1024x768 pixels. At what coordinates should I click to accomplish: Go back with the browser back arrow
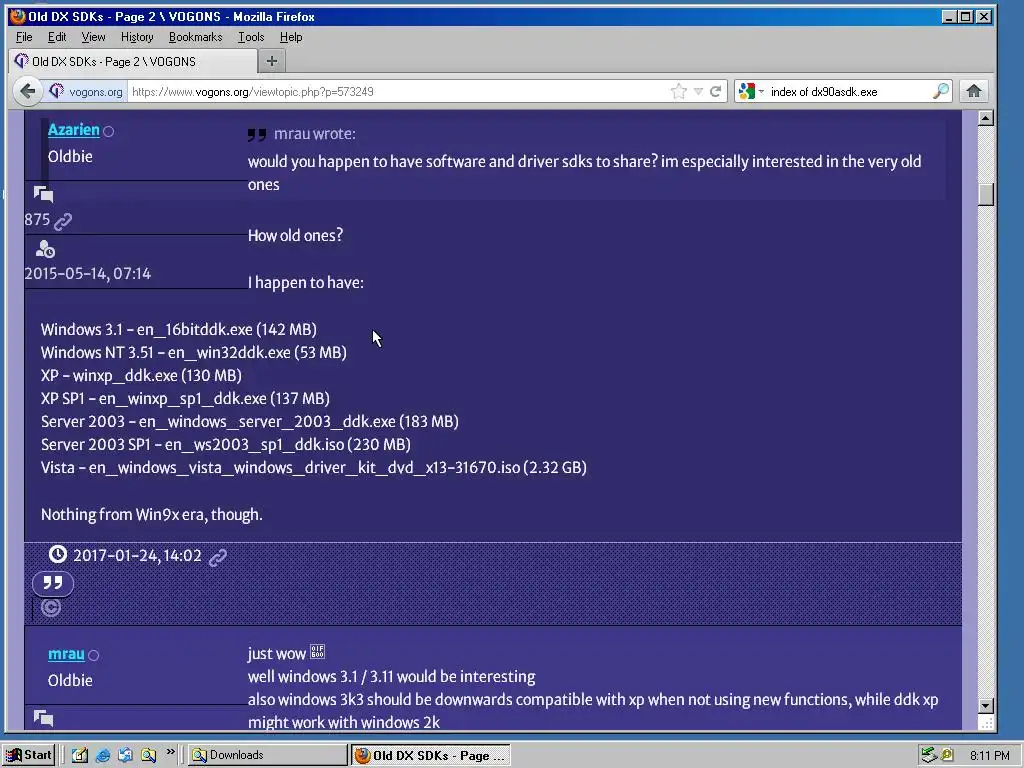click(27, 91)
